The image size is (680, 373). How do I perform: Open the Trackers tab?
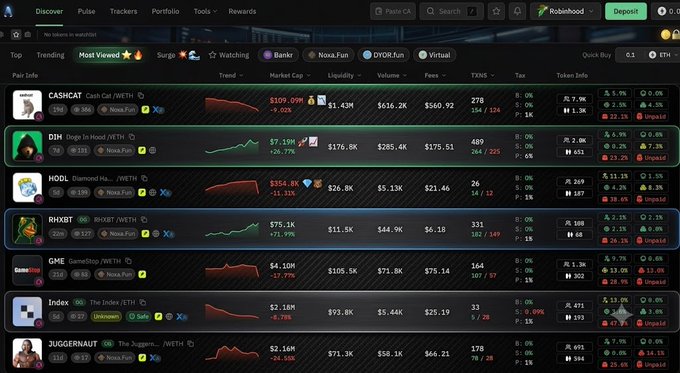(x=123, y=11)
